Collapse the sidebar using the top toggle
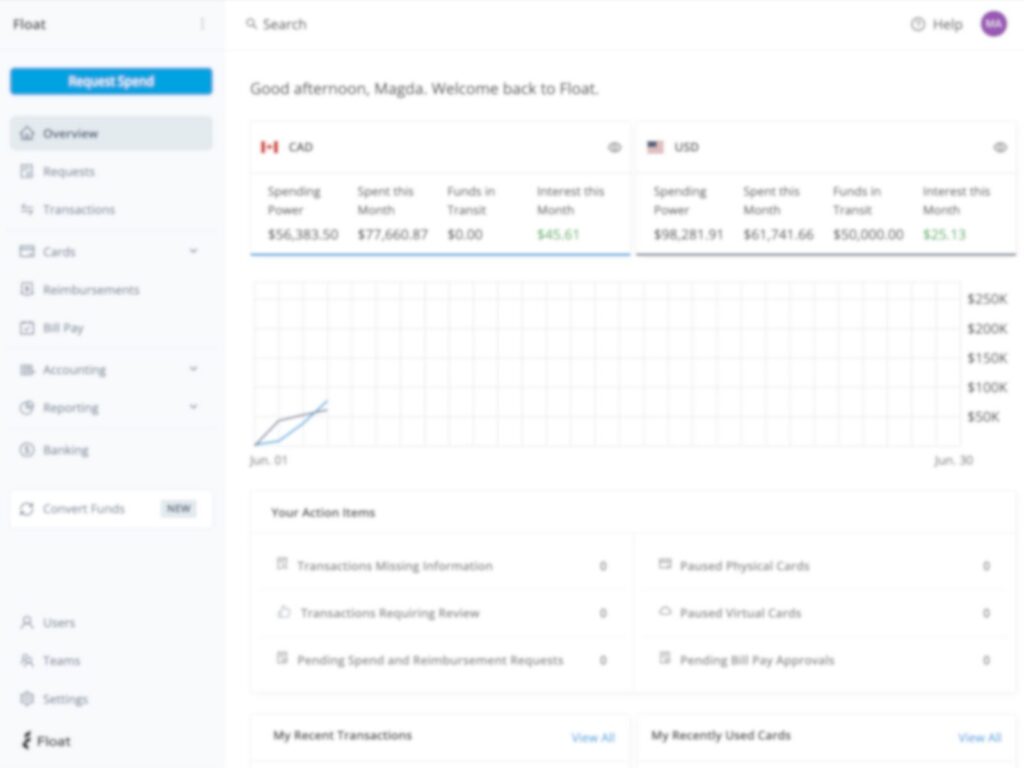The height and width of the screenshot is (768, 1024). click(x=202, y=23)
